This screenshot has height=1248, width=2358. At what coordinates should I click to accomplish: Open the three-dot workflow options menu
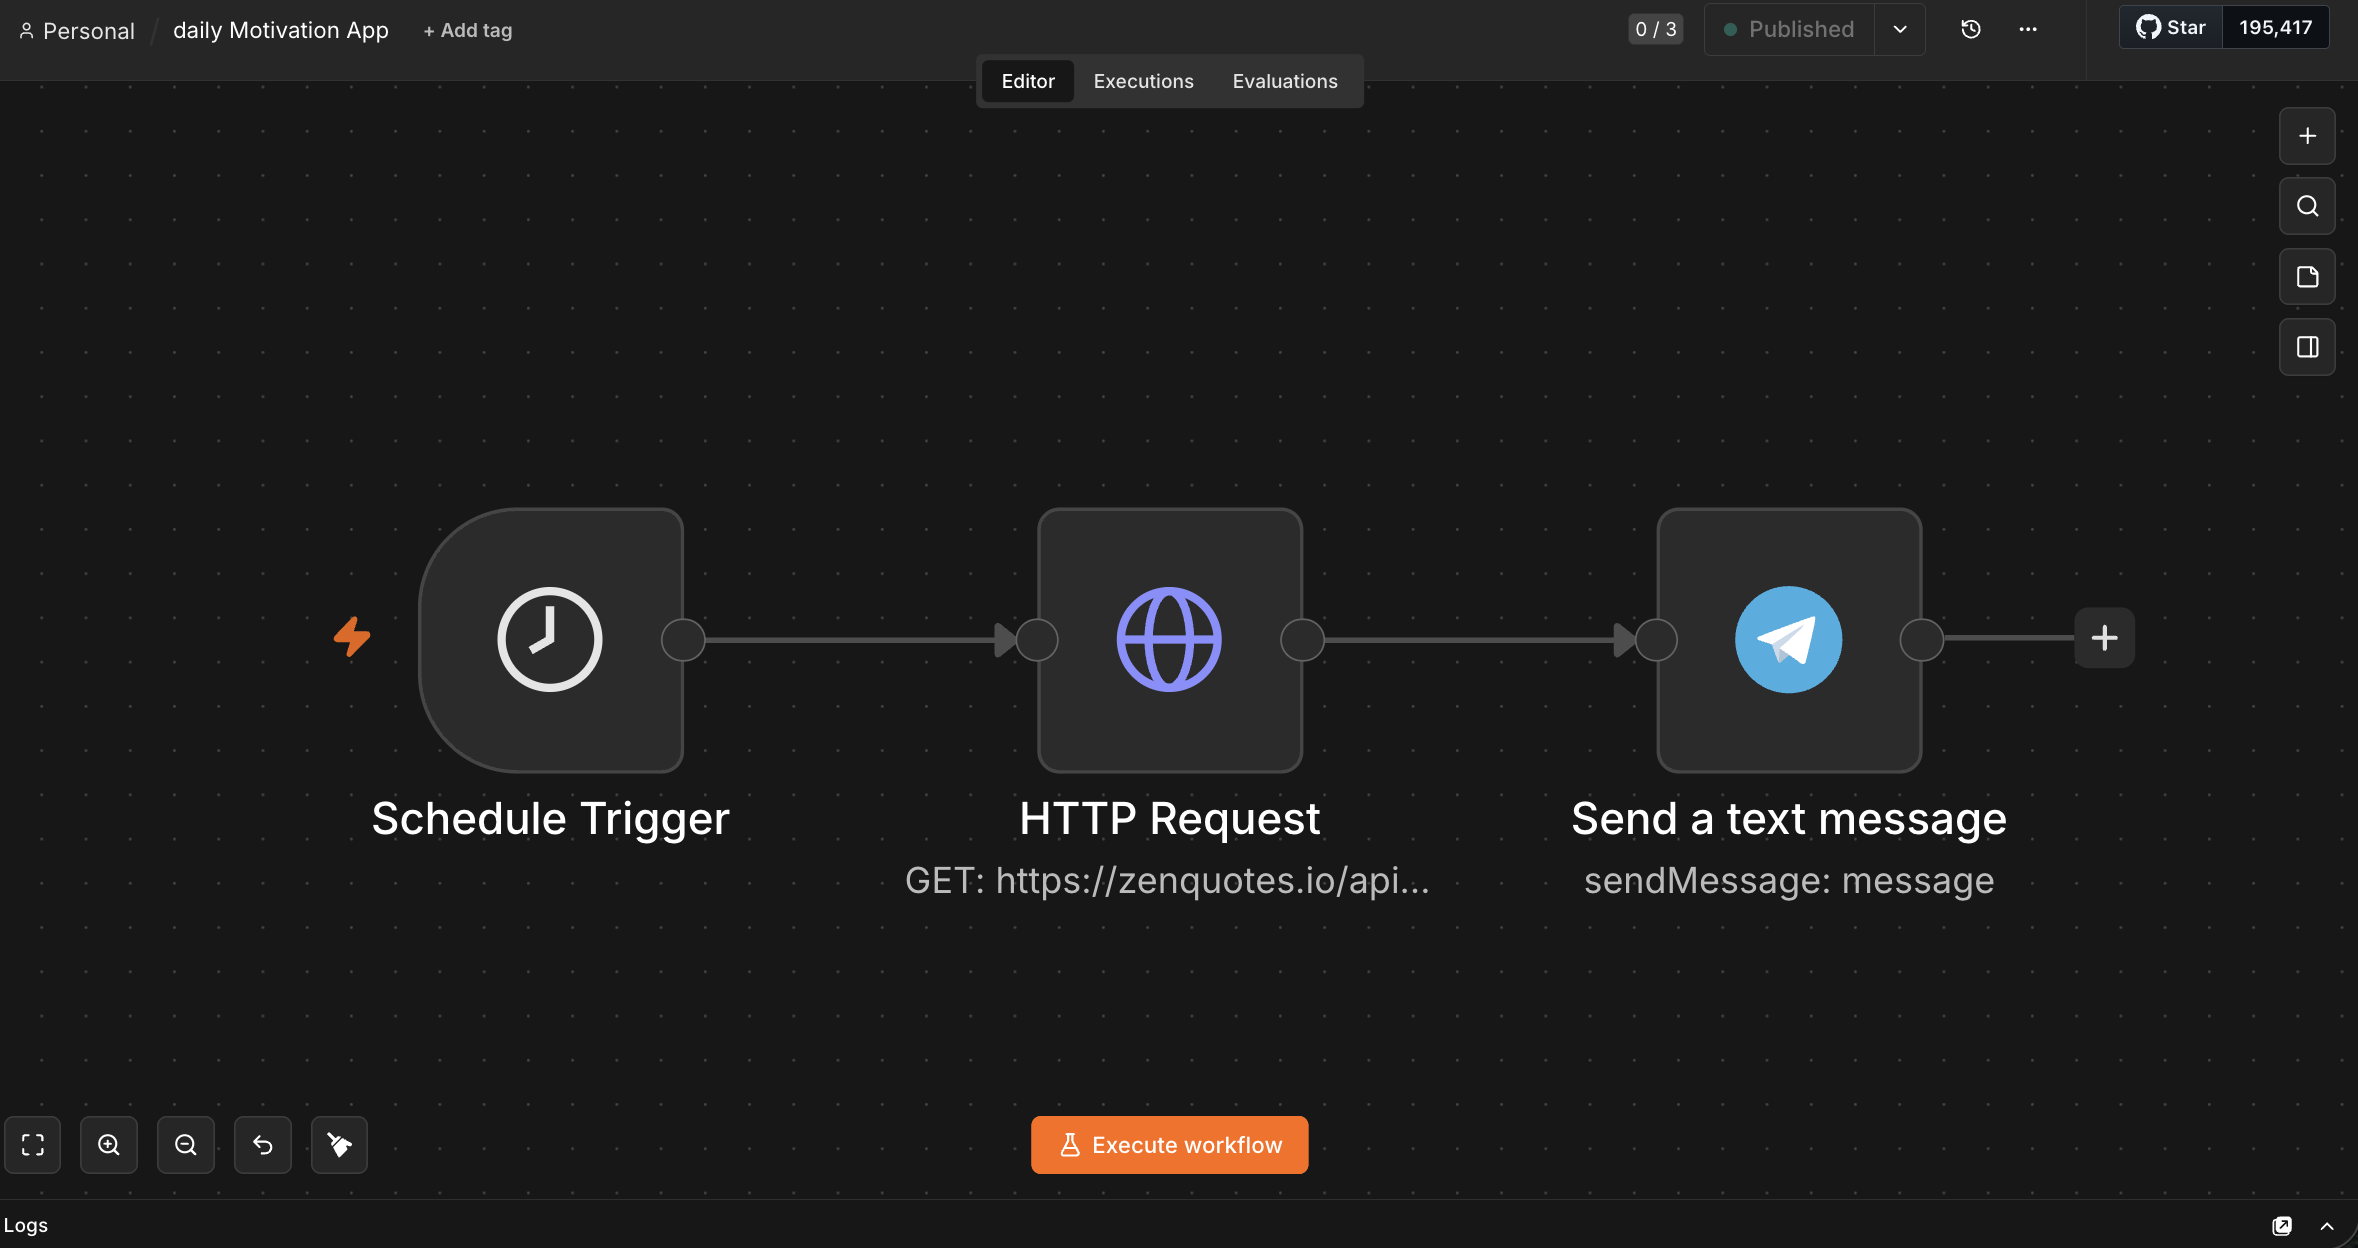[x=2028, y=29]
